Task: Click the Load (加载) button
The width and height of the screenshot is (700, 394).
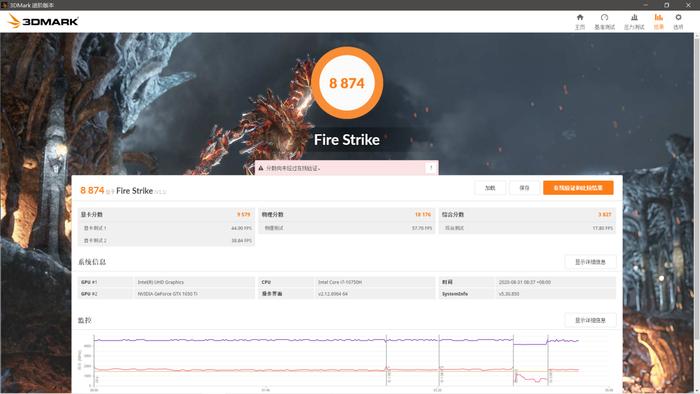Action: click(x=490, y=188)
